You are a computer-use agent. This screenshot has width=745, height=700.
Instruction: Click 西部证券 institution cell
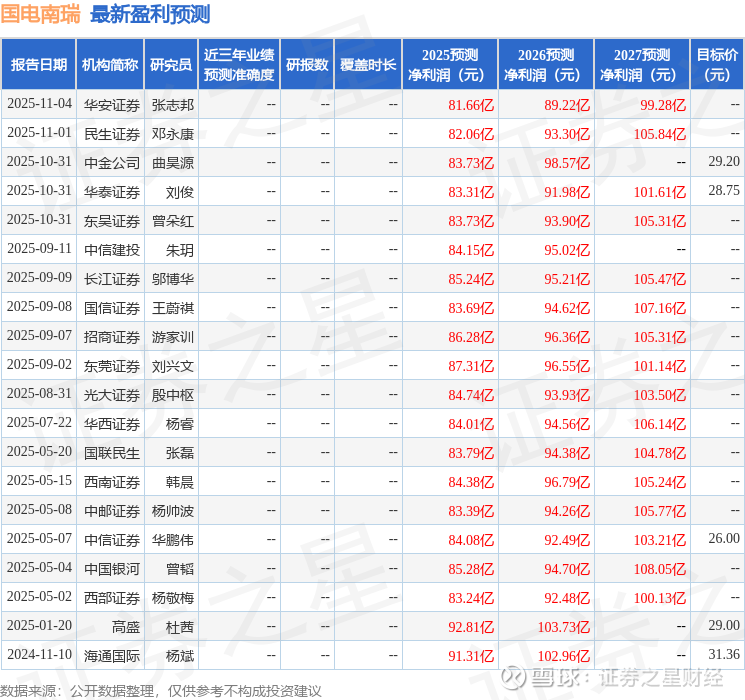tap(112, 597)
